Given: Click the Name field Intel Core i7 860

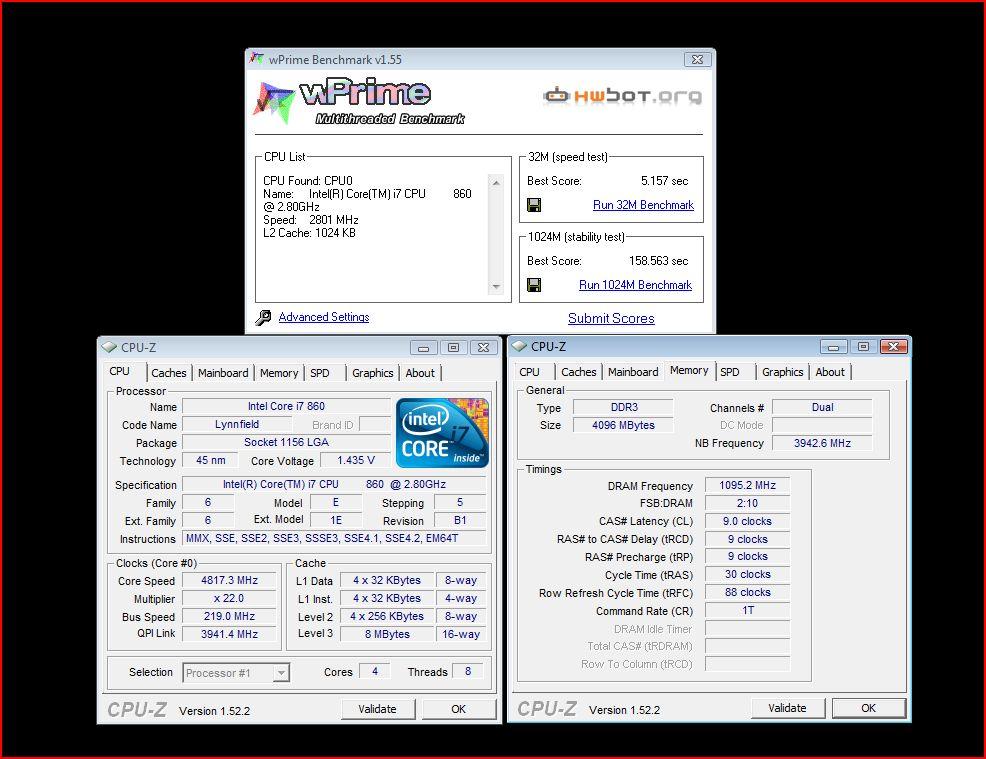Looking at the screenshot, I should [x=286, y=406].
